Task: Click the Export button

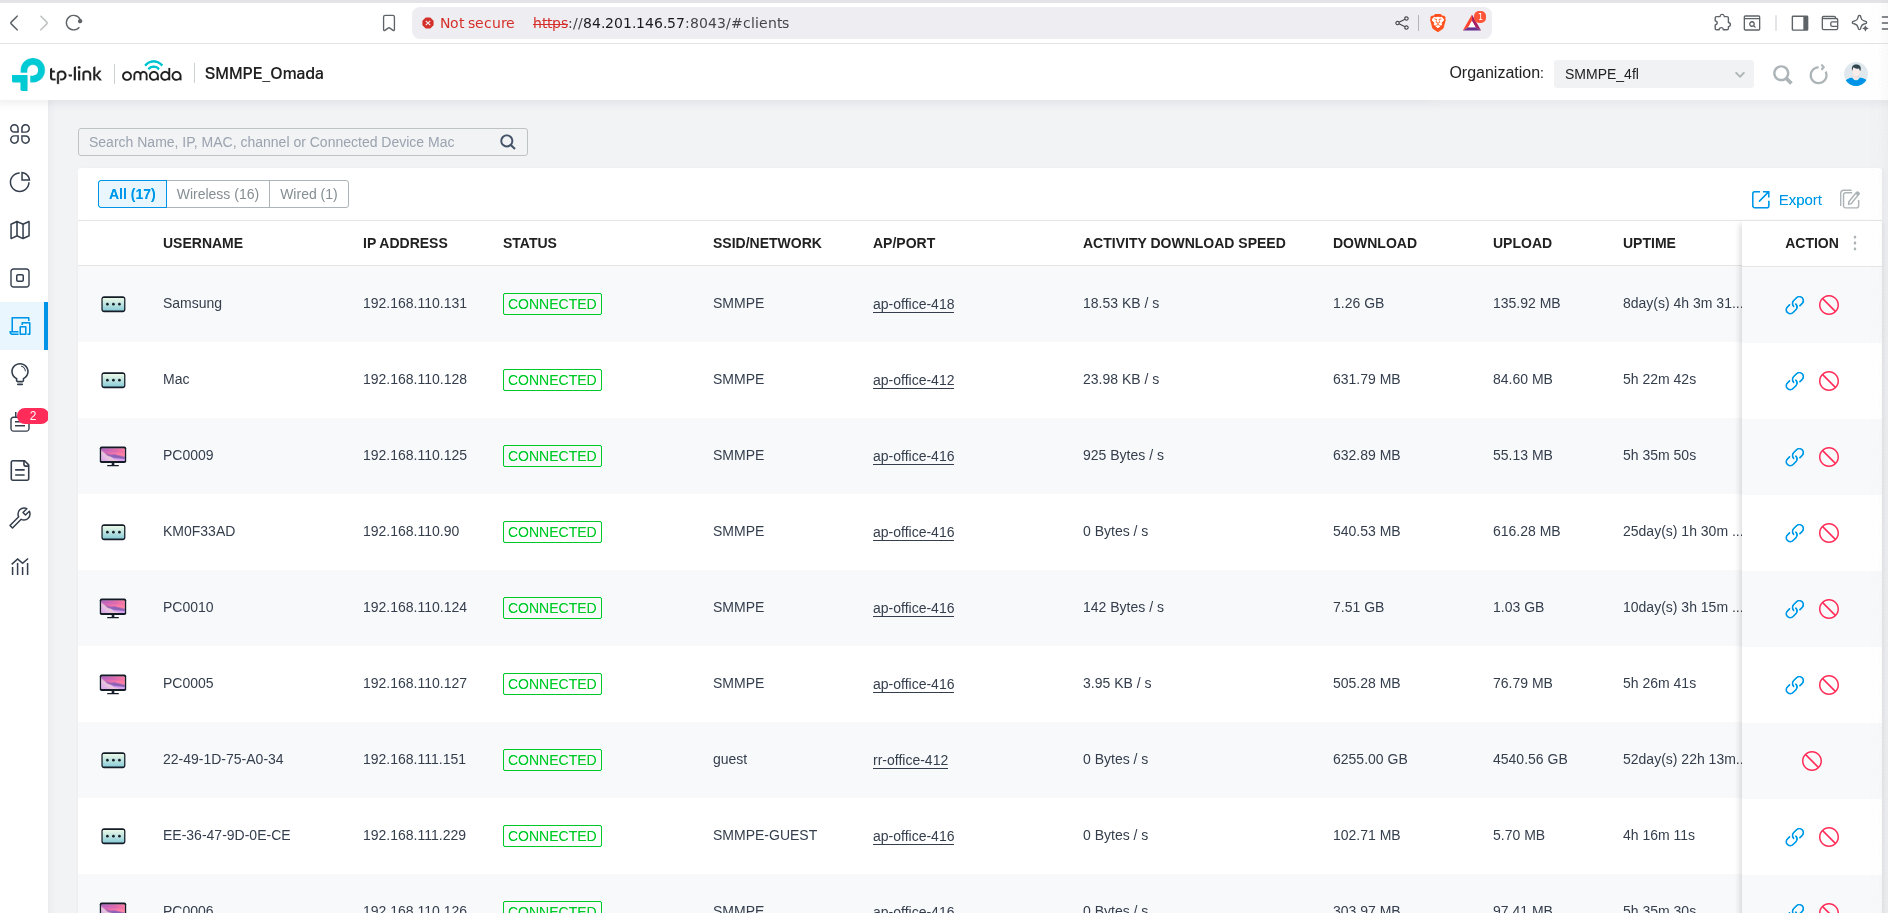Action: pos(1787,200)
